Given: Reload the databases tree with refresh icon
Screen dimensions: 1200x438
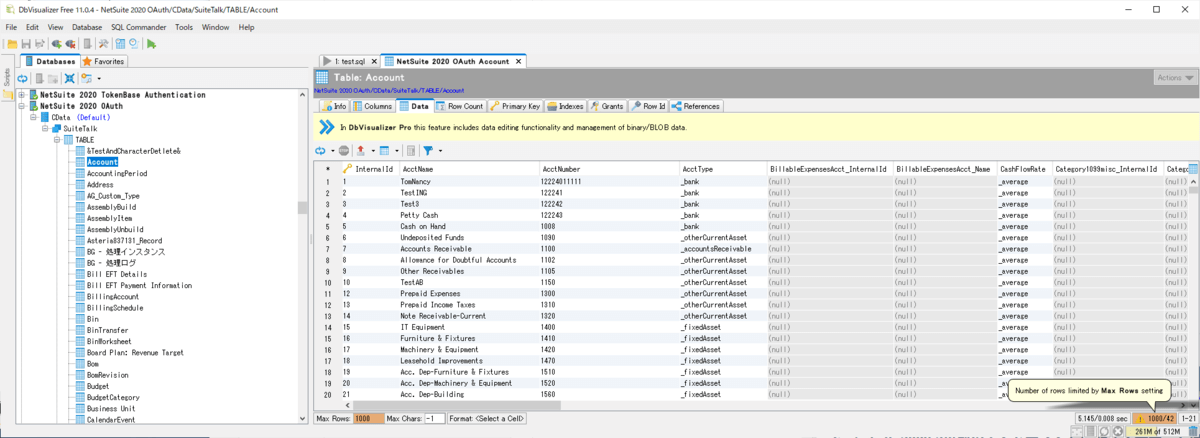Looking at the screenshot, I should (x=22, y=78).
